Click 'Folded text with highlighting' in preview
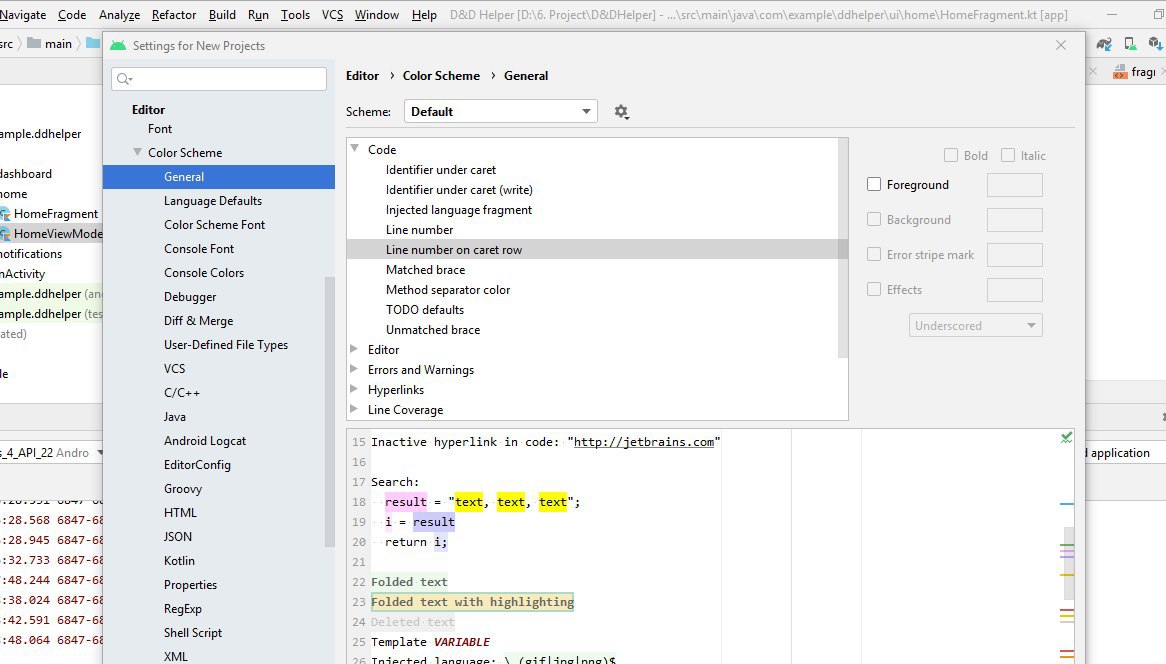1166x664 pixels. point(472,602)
